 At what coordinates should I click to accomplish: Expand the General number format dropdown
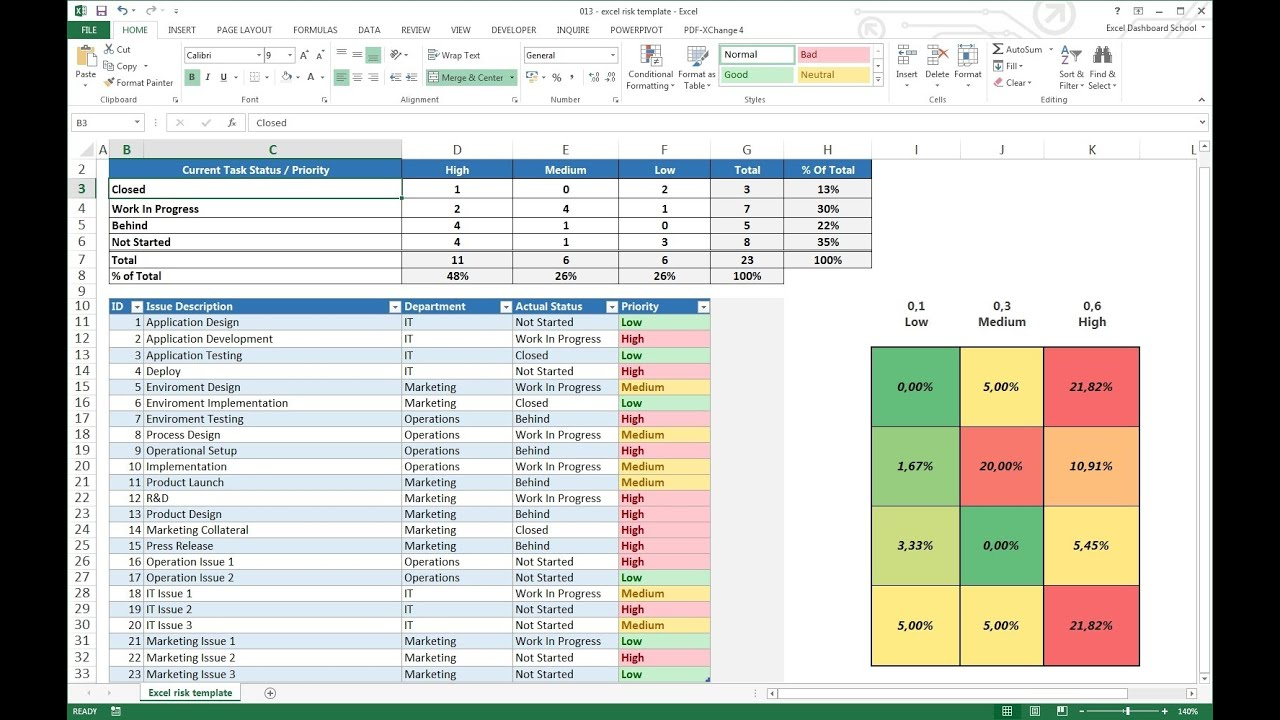(613, 56)
